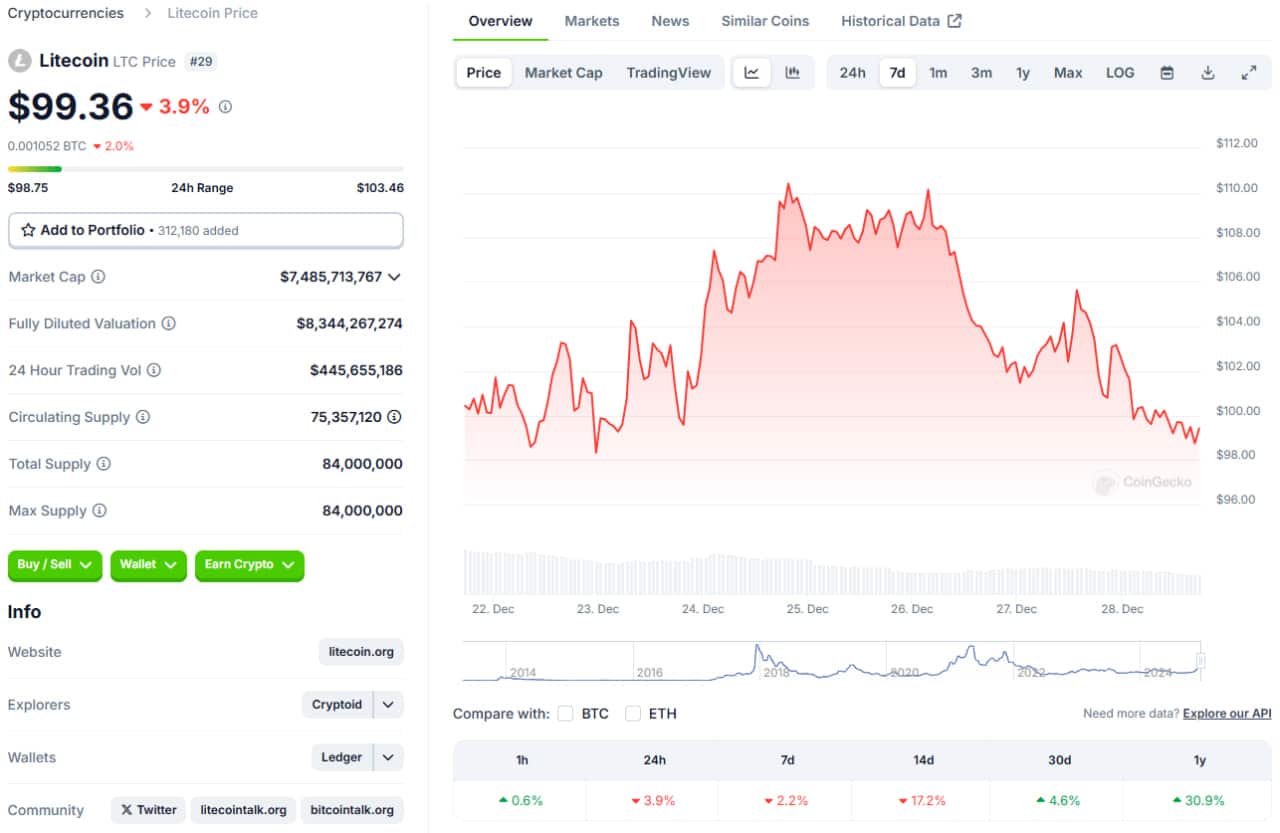
Task: Select 3m chart range
Action: click(982, 73)
